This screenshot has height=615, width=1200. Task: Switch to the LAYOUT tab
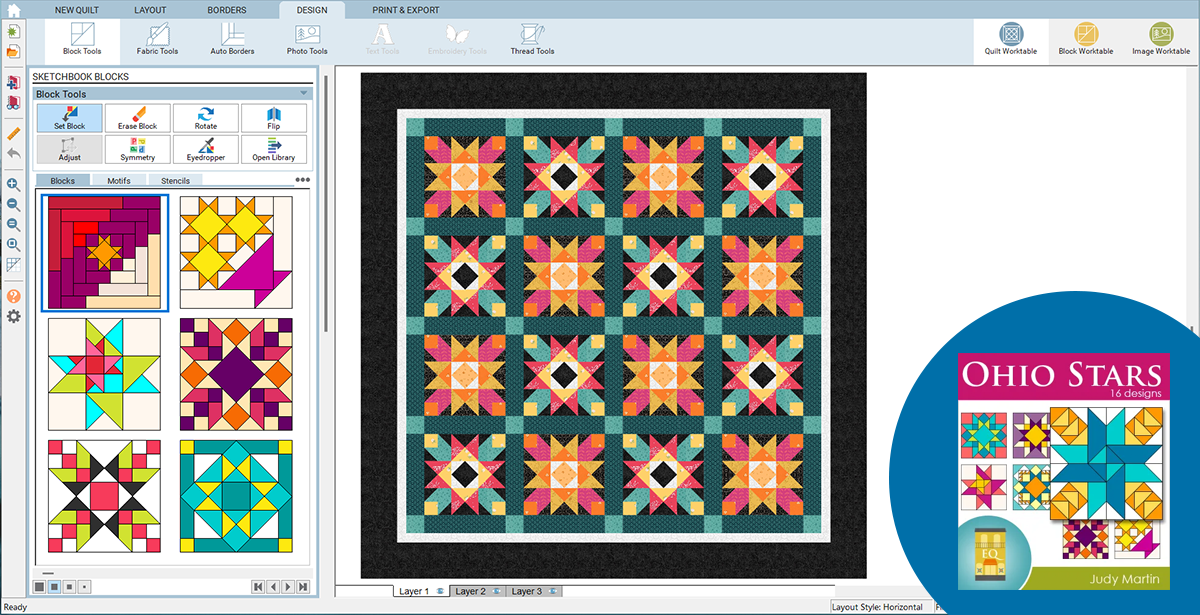(x=150, y=10)
